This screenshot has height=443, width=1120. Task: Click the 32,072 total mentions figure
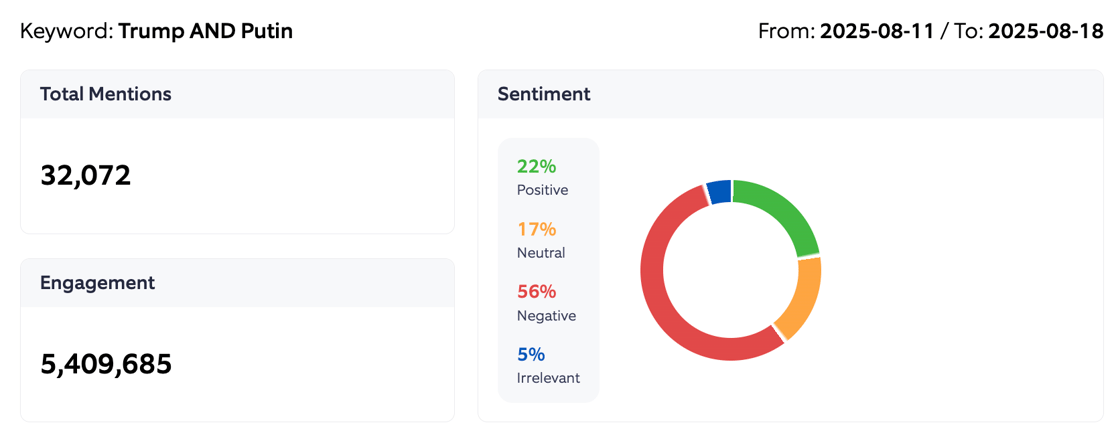(x=86, y=176)
